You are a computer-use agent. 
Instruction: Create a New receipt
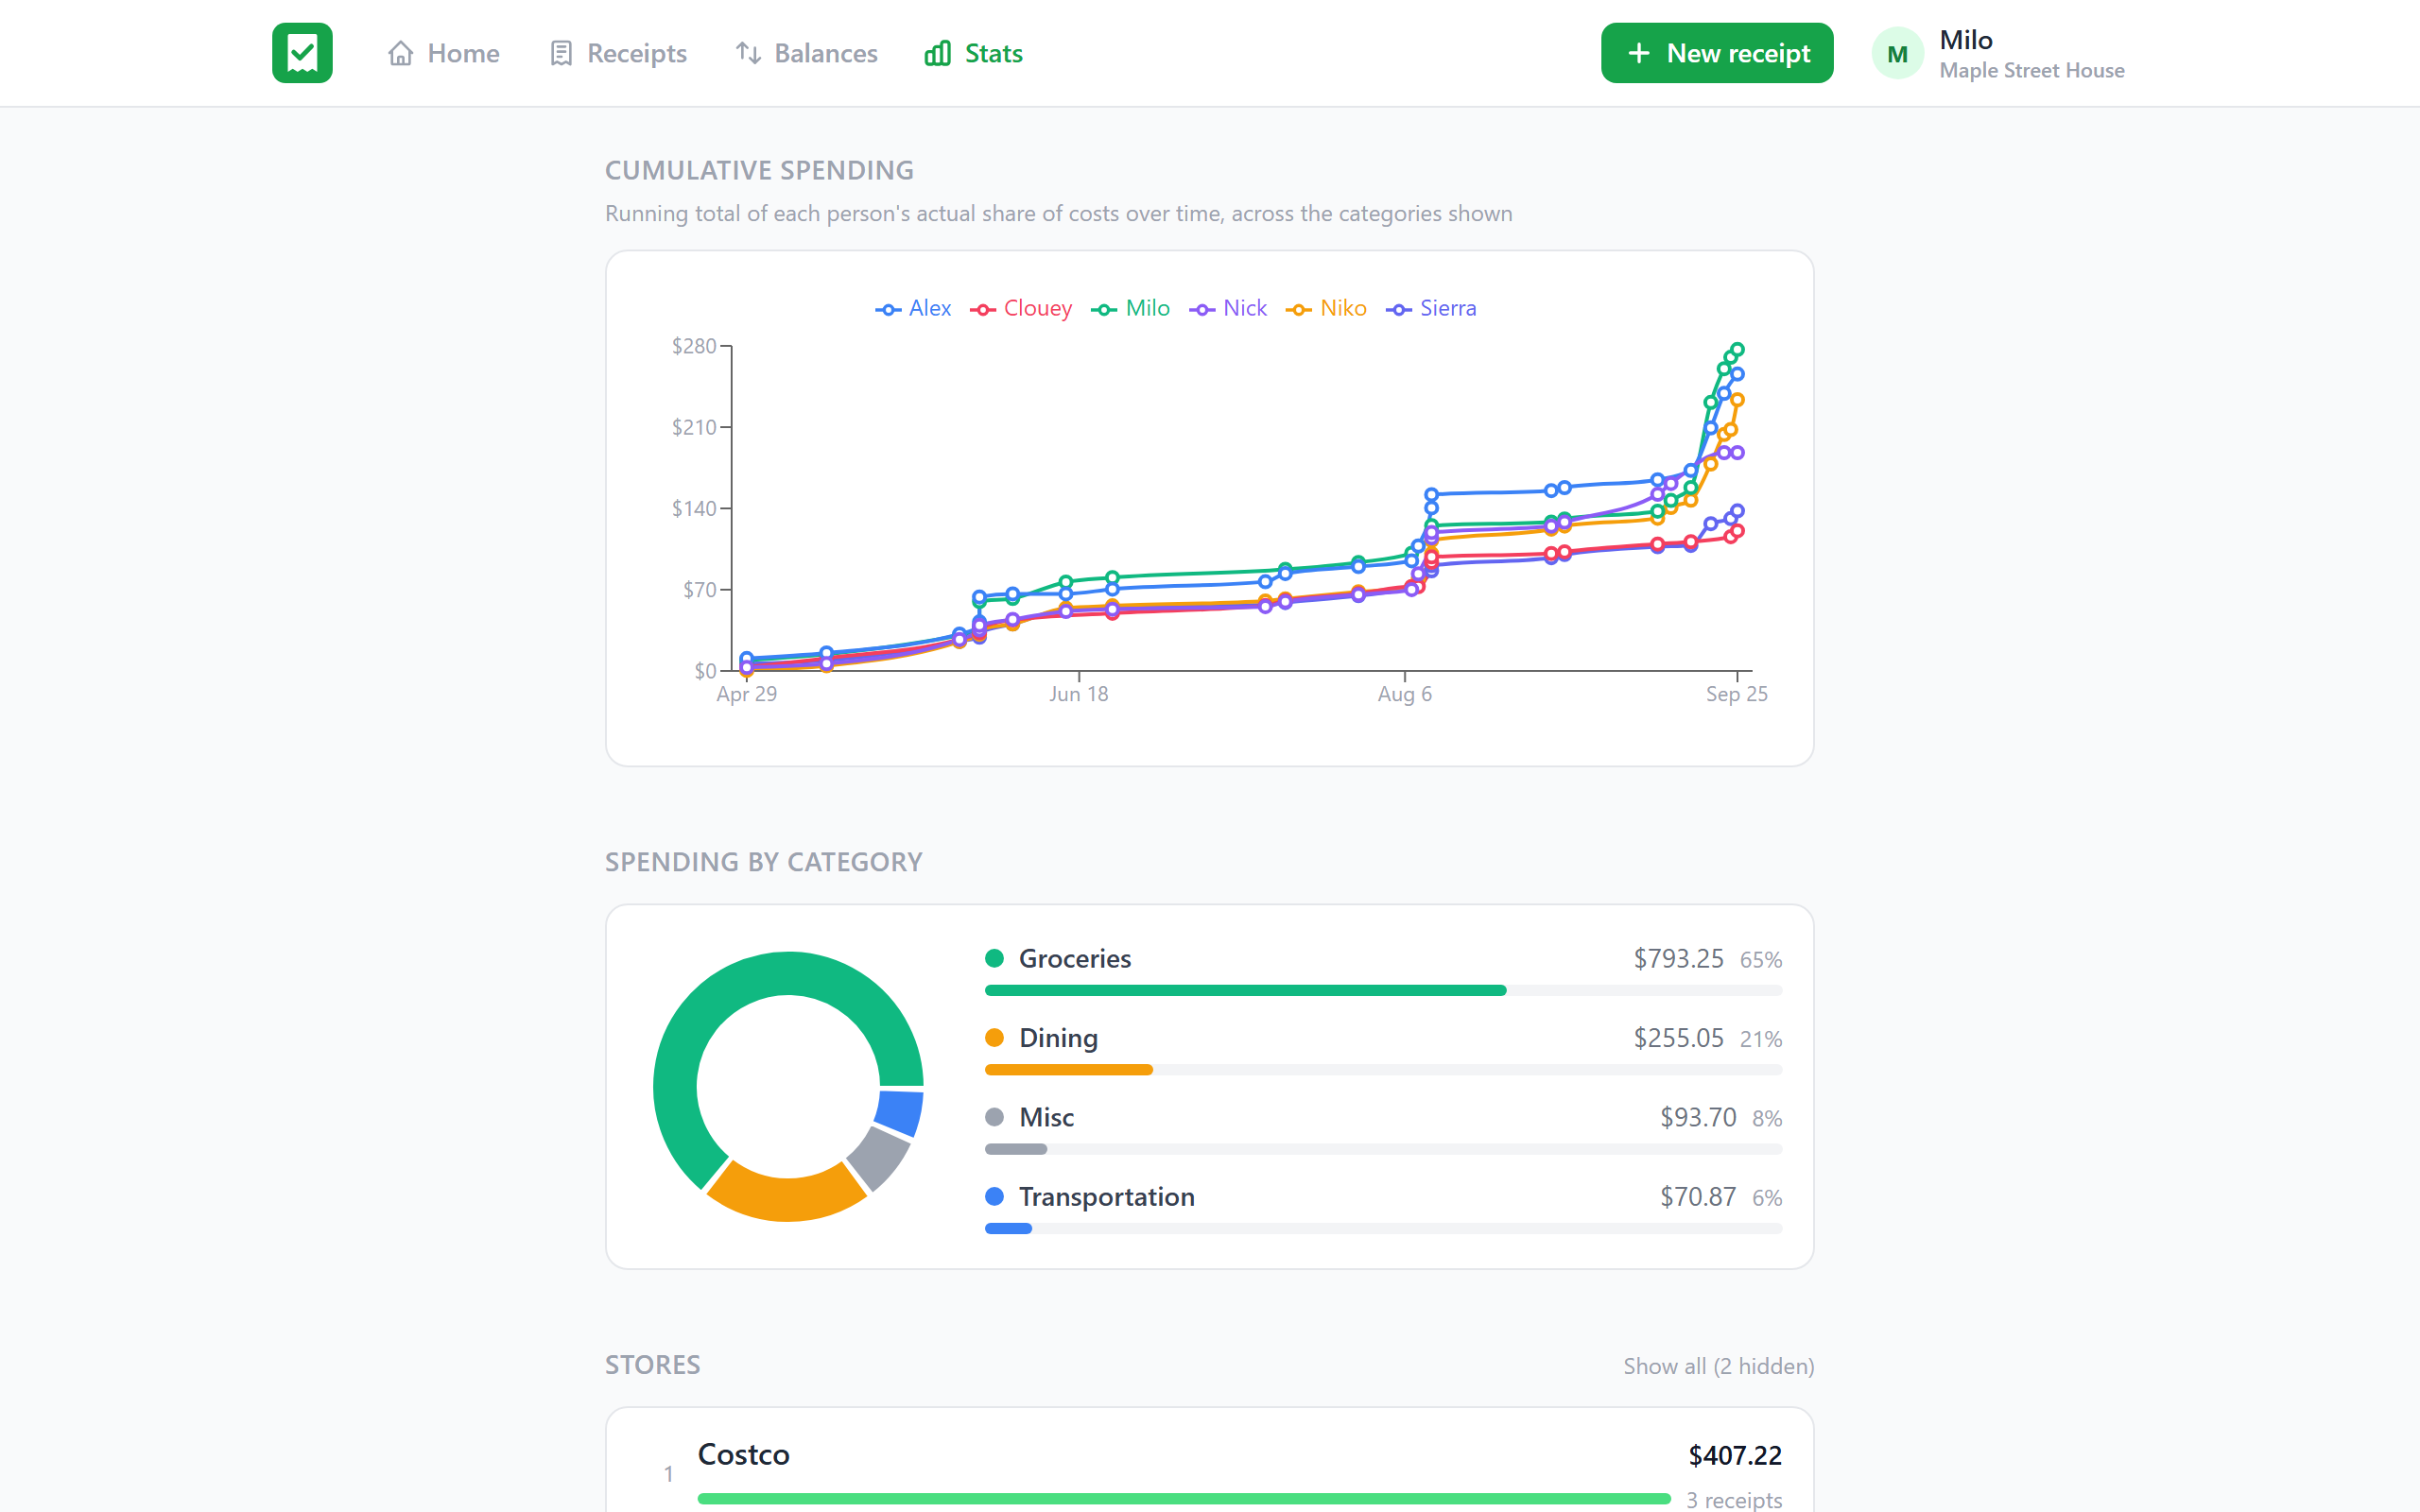coord(1717,53)
